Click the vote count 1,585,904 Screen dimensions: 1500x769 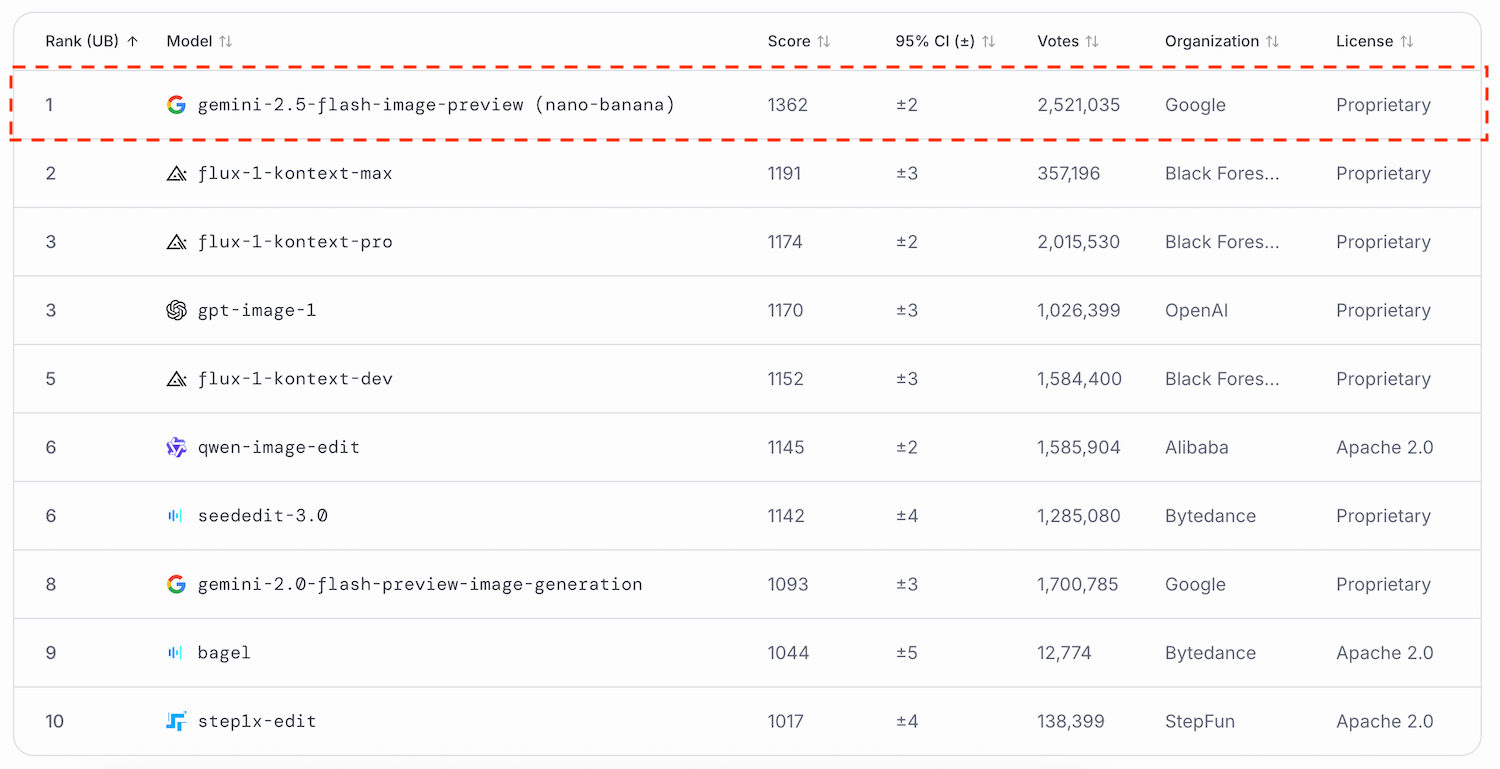tap(1080, 447)
